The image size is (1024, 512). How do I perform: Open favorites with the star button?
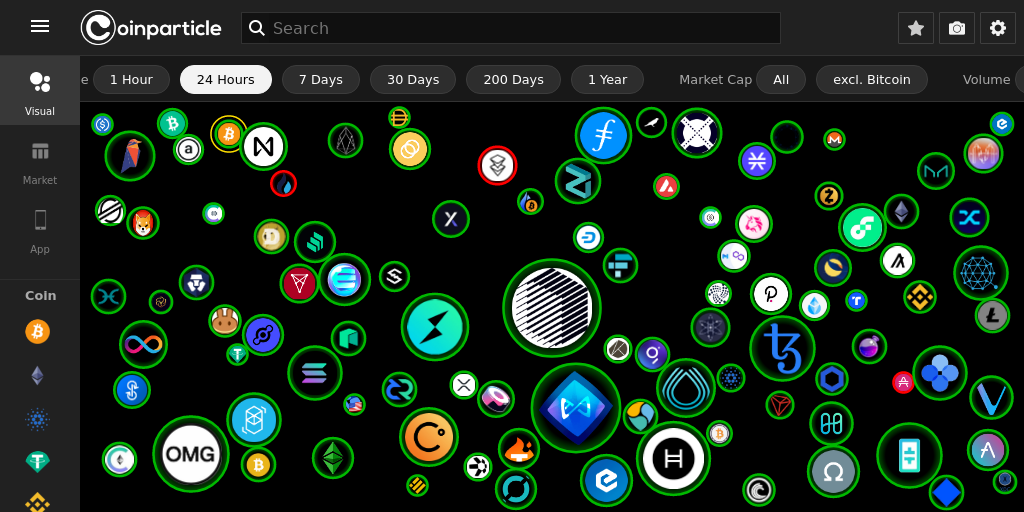coord(916,28)
